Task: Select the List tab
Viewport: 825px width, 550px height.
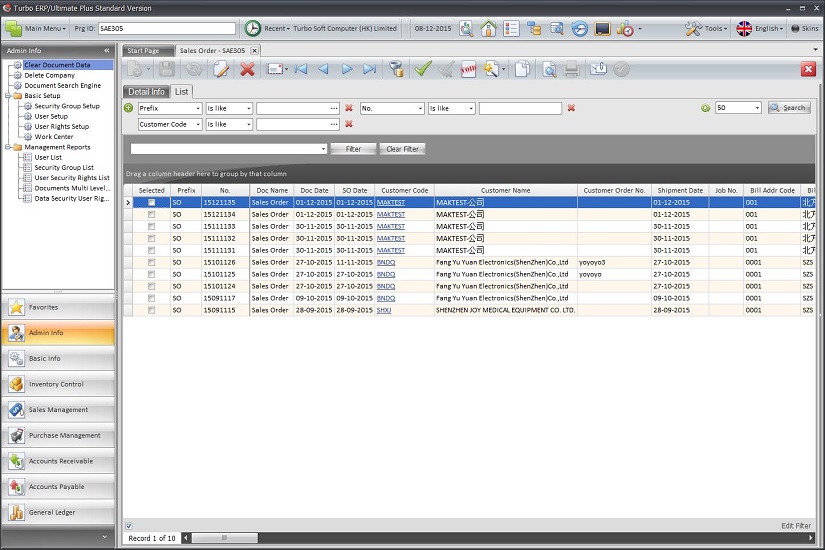Action: 182,92
